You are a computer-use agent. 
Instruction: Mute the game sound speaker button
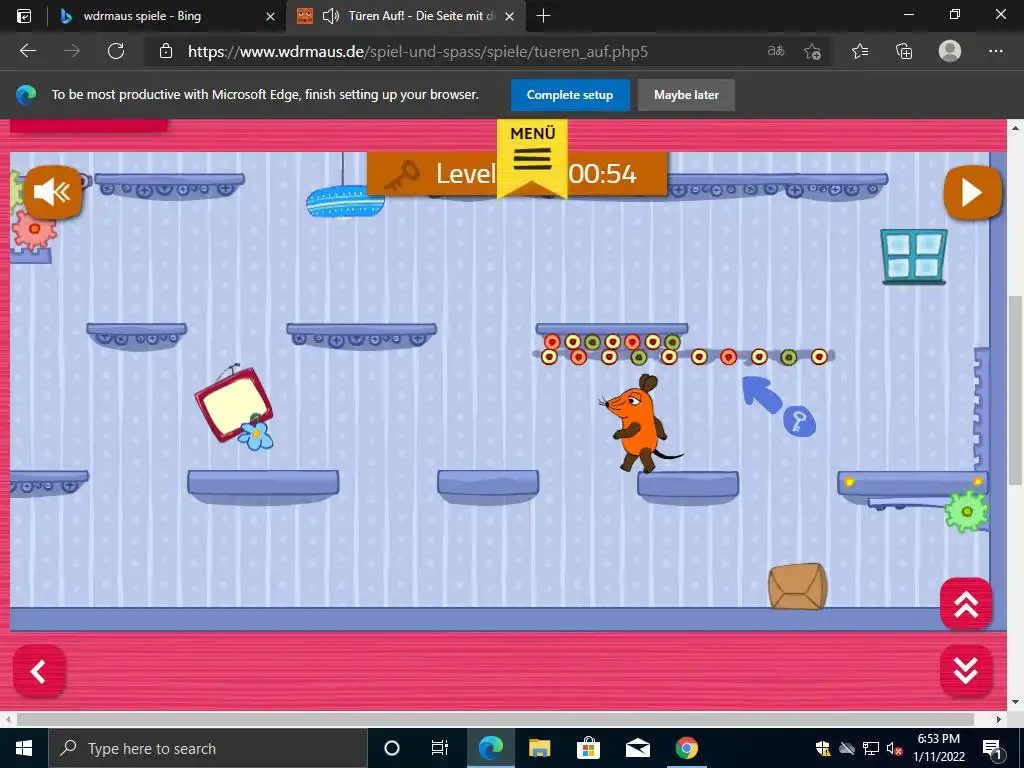click(53, 192)
